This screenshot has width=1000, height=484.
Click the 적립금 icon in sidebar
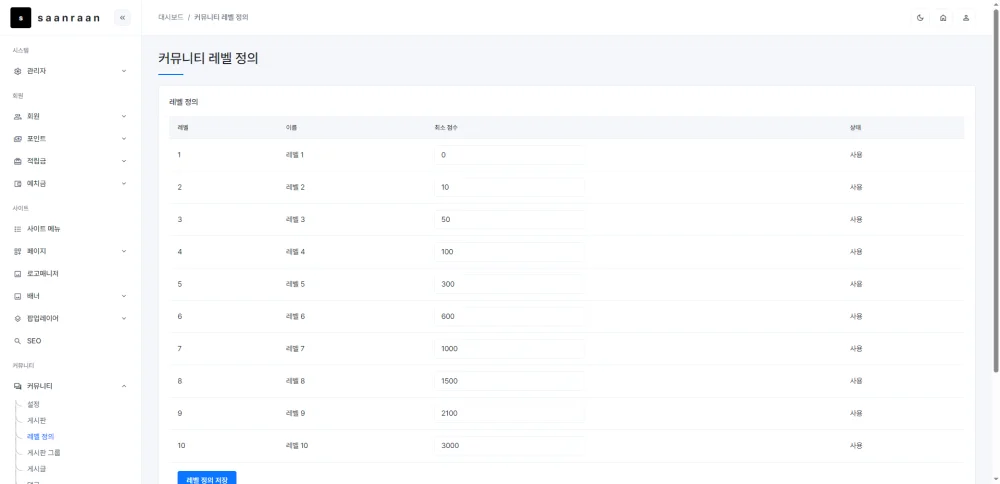coord(18,161)
